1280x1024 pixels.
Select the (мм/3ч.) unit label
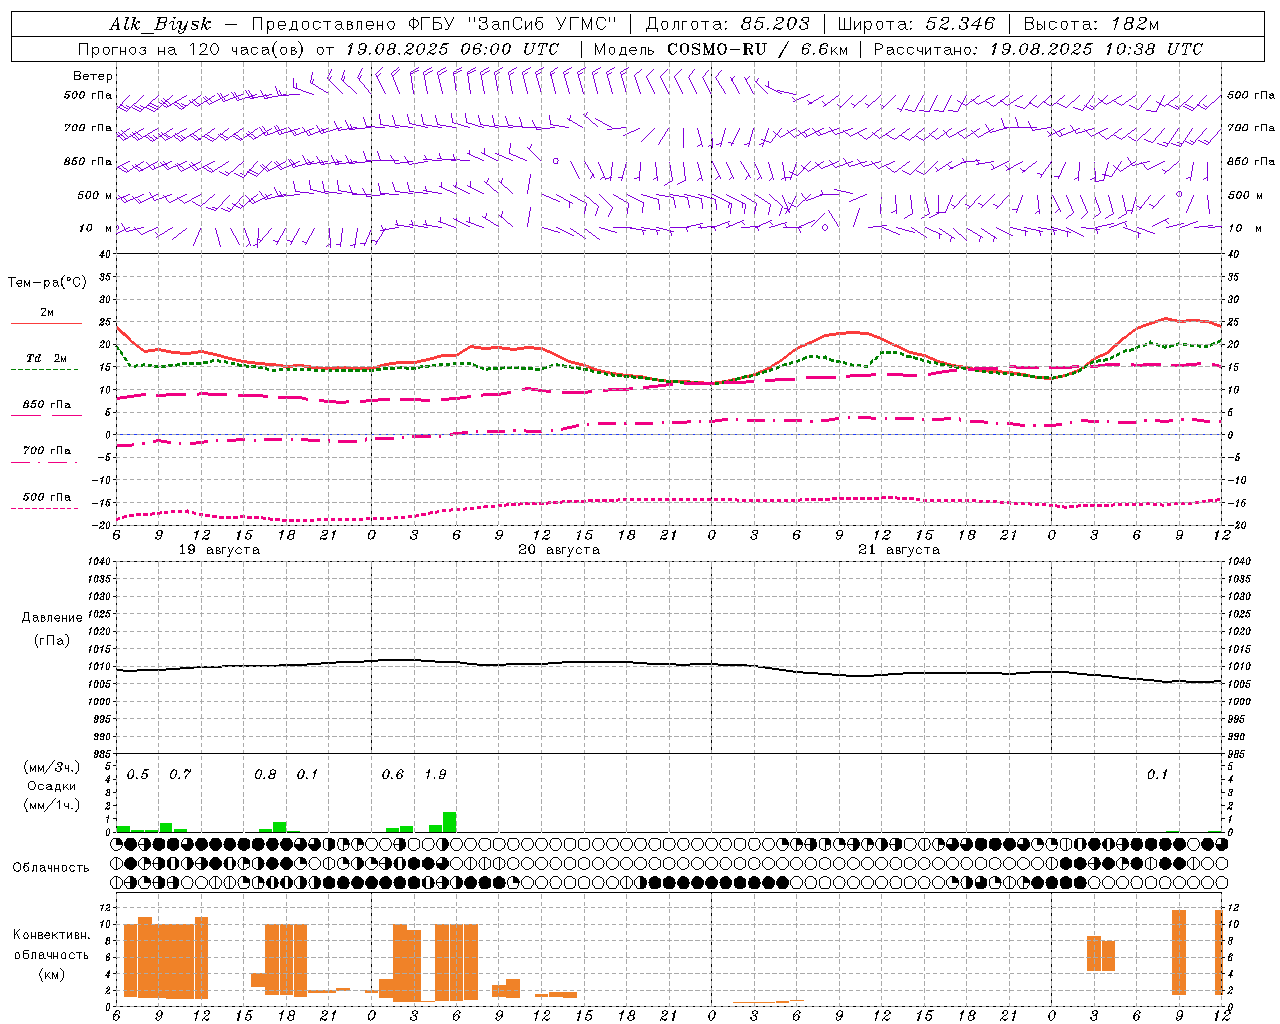[x=52, y=767]
